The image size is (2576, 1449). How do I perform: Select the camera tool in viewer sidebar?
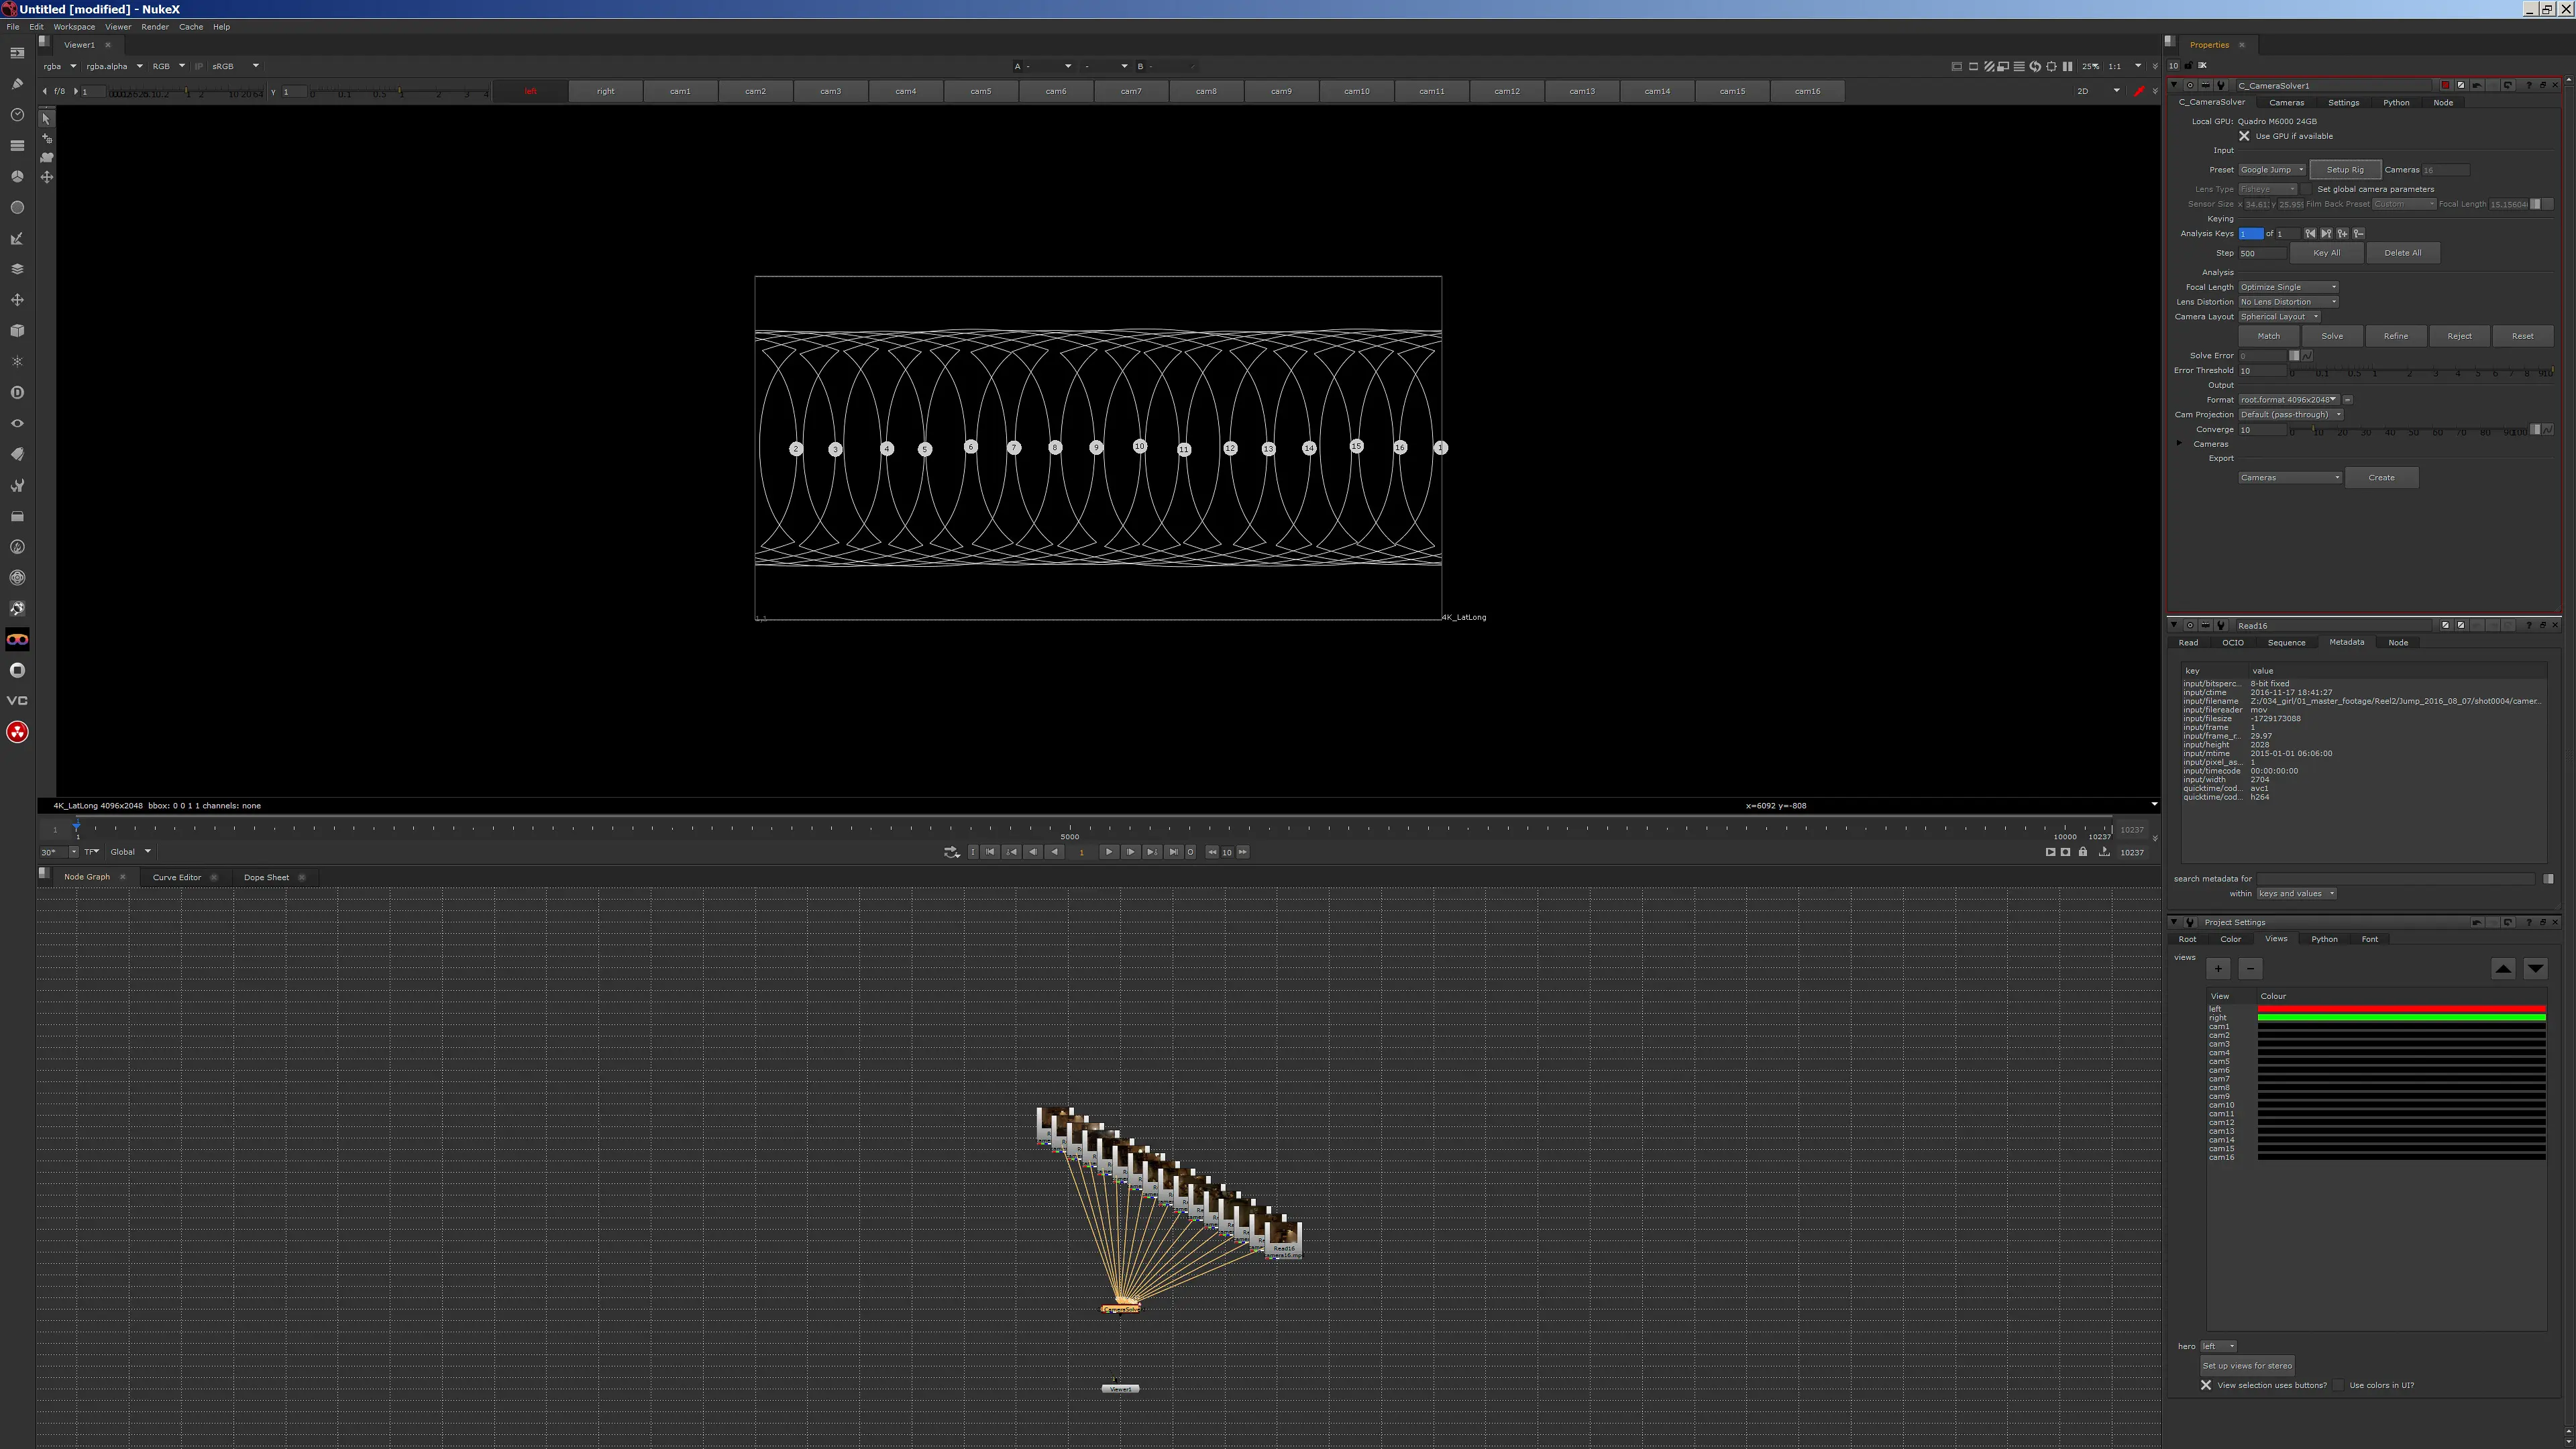46,157
